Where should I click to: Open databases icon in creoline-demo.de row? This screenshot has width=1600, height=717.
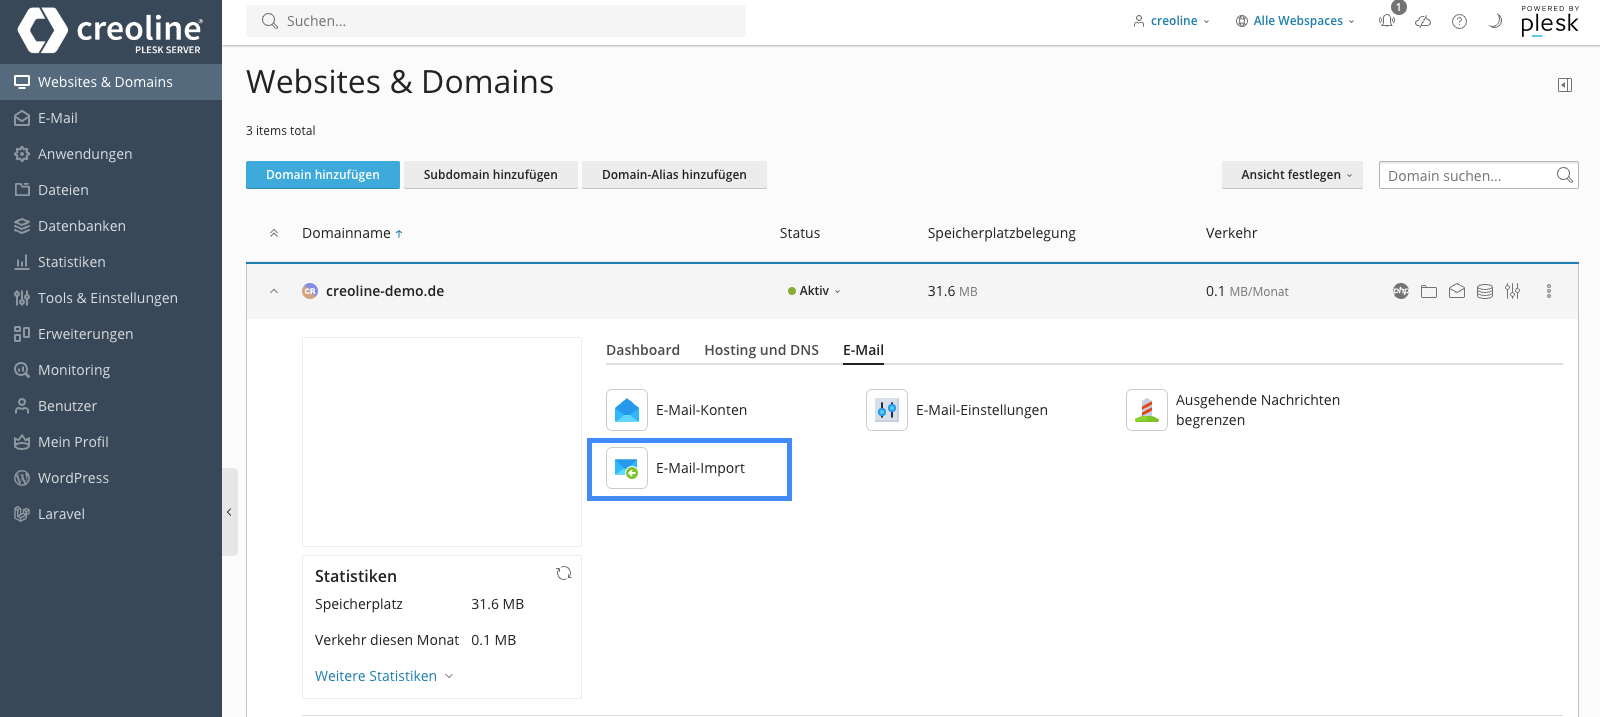1485,291
